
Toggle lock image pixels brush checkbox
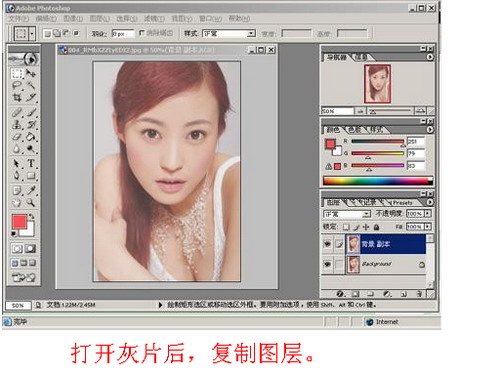click(356, 227)
